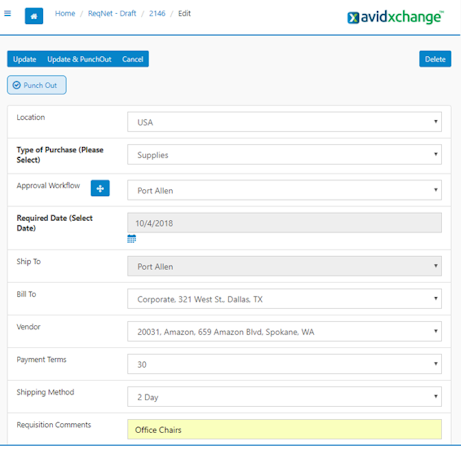
Task: Open the Type of Purchase dropdown
Action: coord(284,154)
